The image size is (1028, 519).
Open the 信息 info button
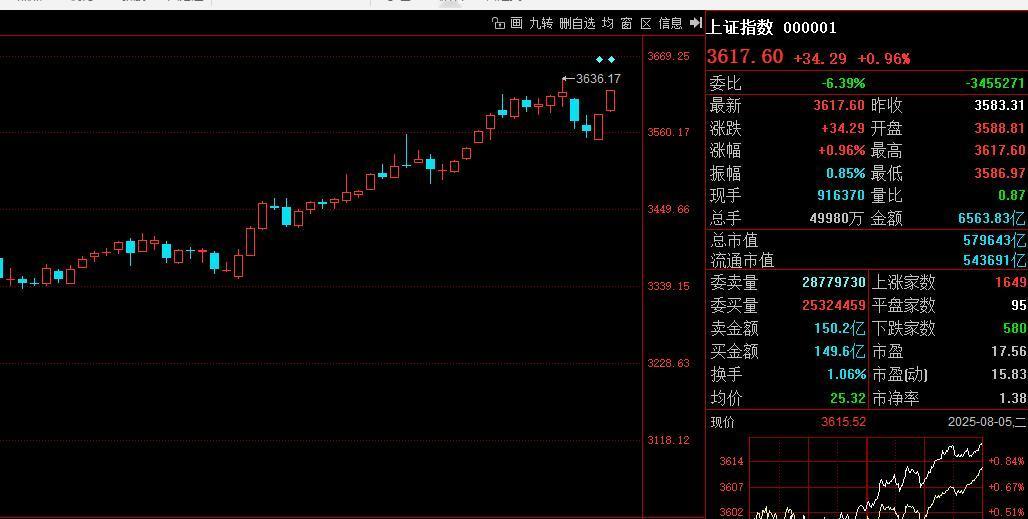670,24
